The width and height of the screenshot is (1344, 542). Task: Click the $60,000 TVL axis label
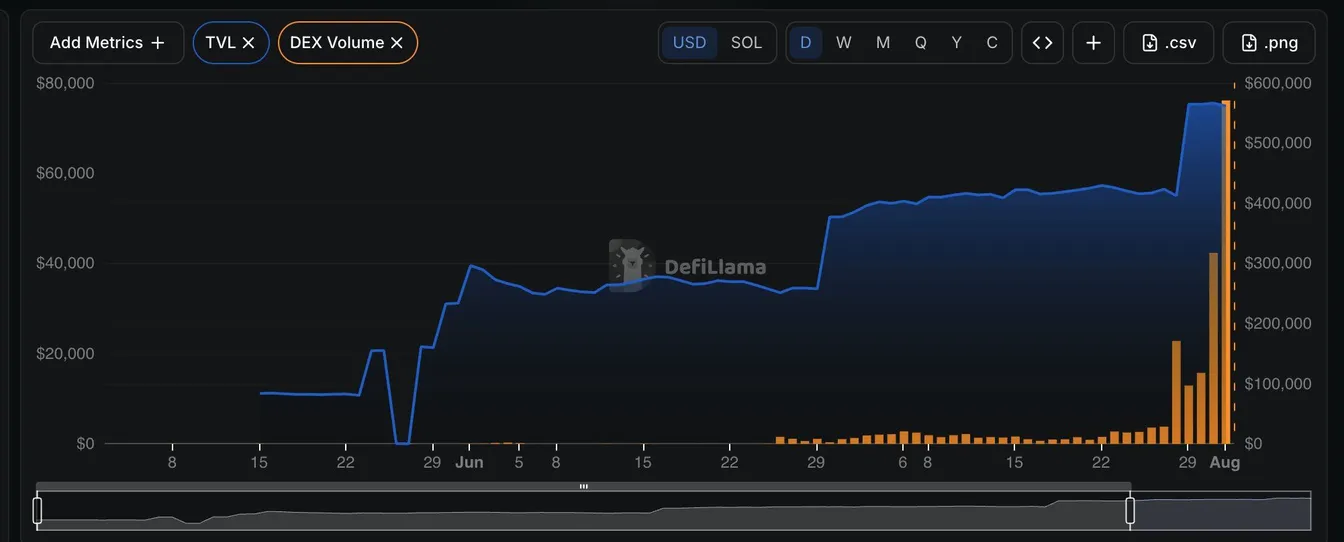coord(65,173)
